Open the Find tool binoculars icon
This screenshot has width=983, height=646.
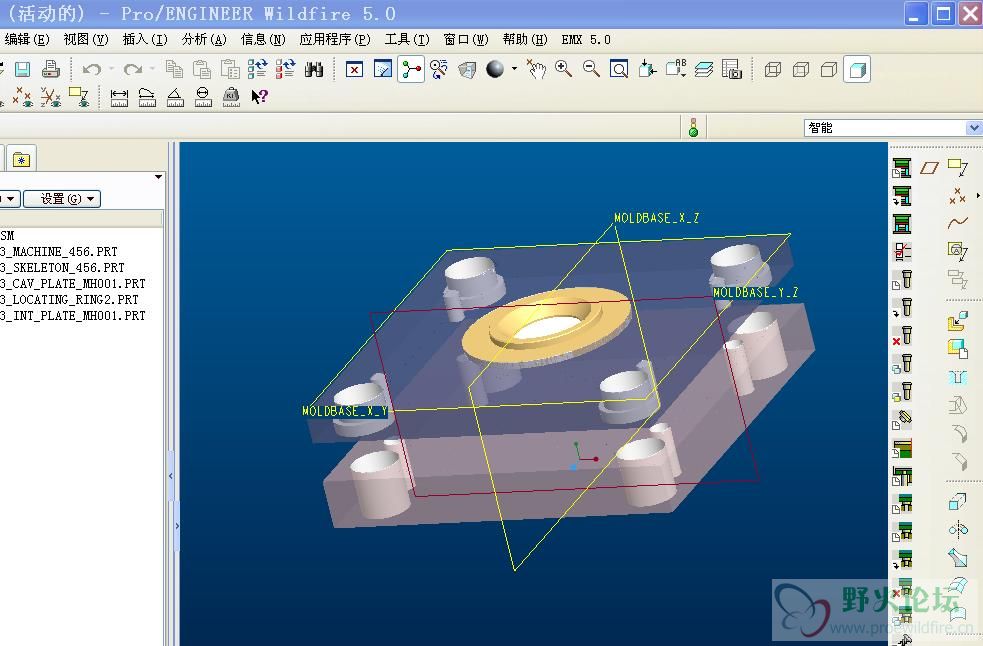coord(313,69)
